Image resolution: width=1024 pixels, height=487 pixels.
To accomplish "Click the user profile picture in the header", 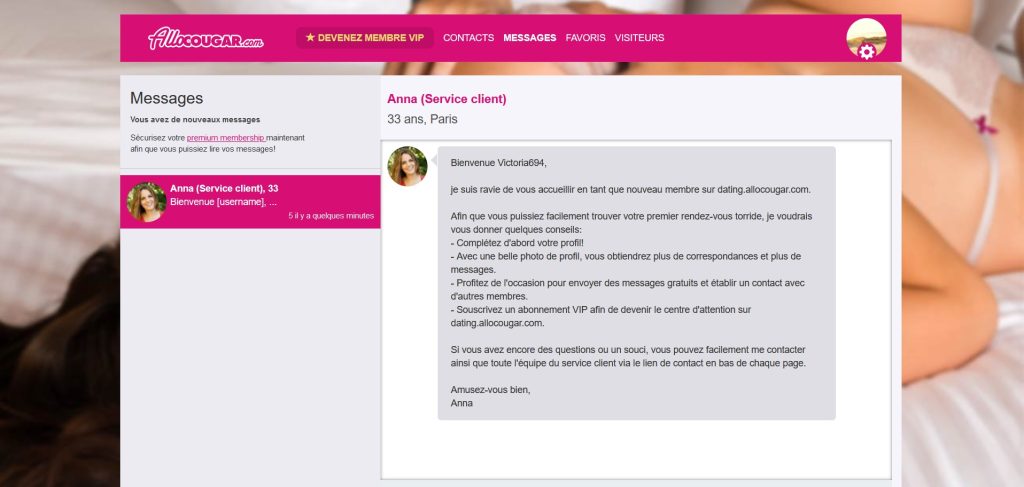I will point(864,34).
